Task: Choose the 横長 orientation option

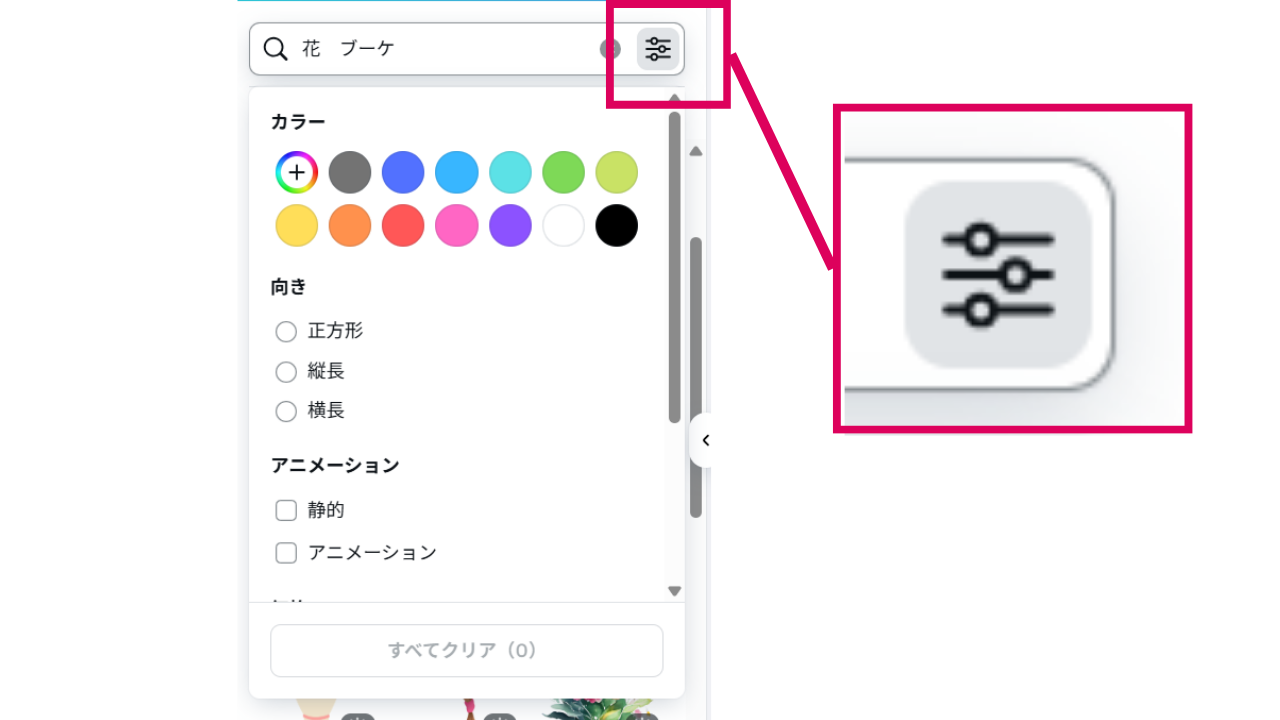Action: 286,411
